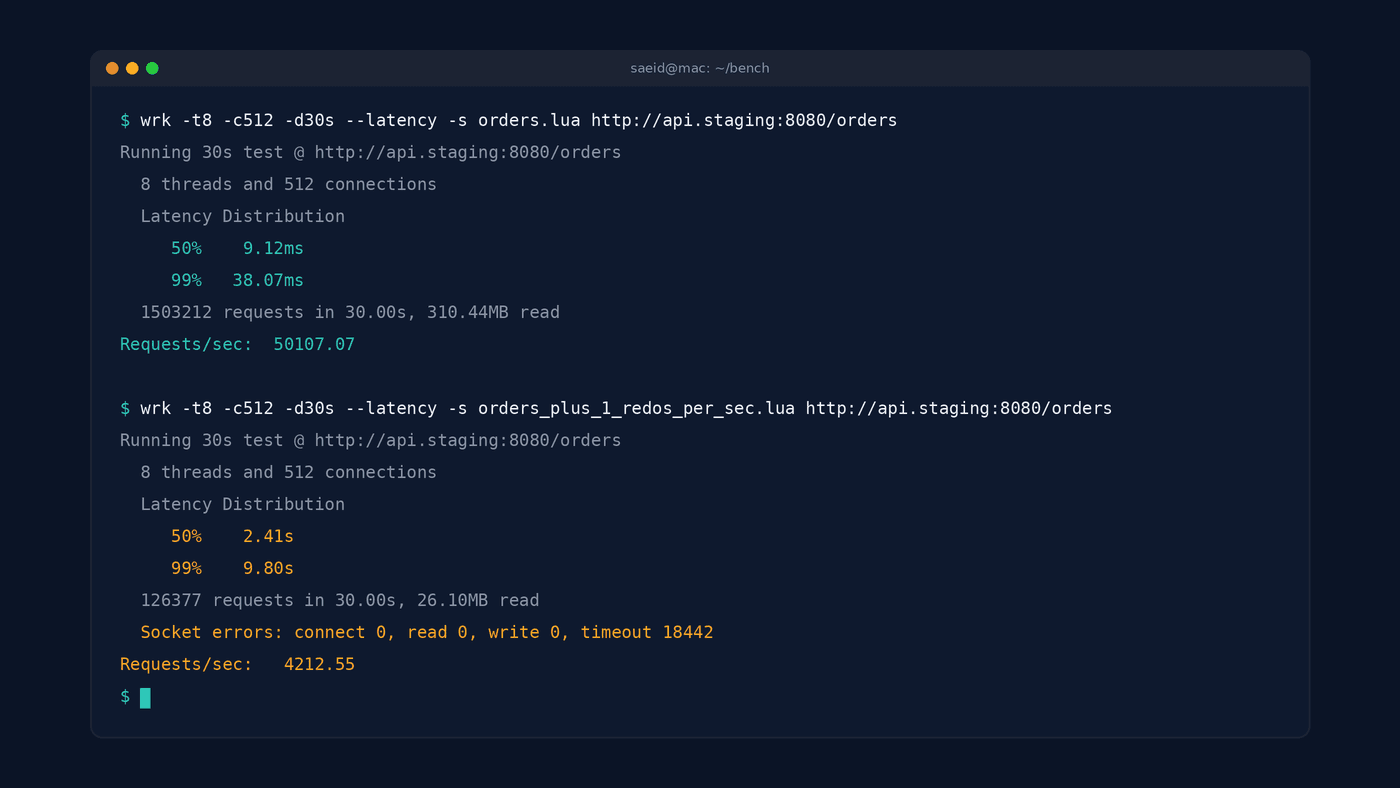Image resolution: width=1400 pixels, height=788 pixels.
Task: Click the 38.07ms 99th percentile latency
Action: pos(268,280)
